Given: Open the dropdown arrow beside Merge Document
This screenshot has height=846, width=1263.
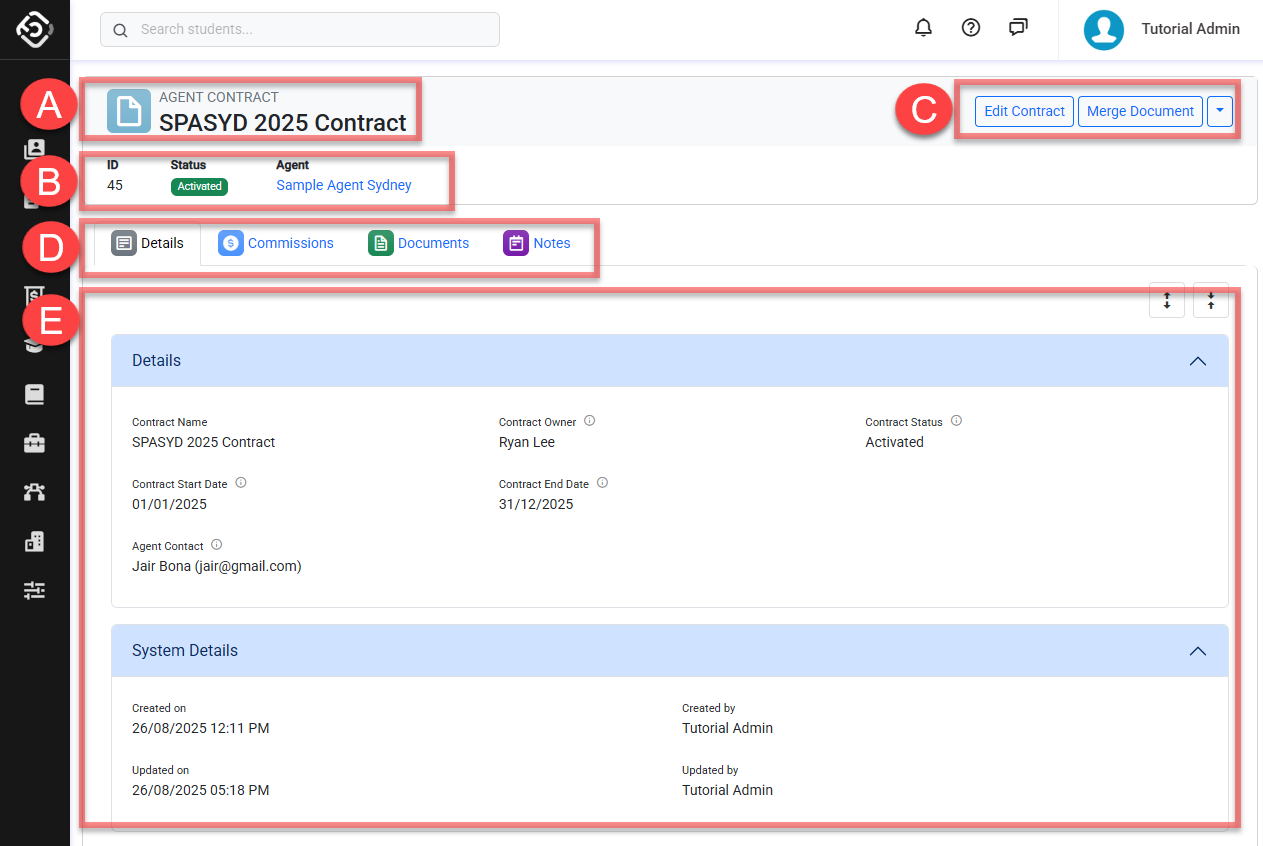Looking at the screenshot, I should tap(1219, 112).
